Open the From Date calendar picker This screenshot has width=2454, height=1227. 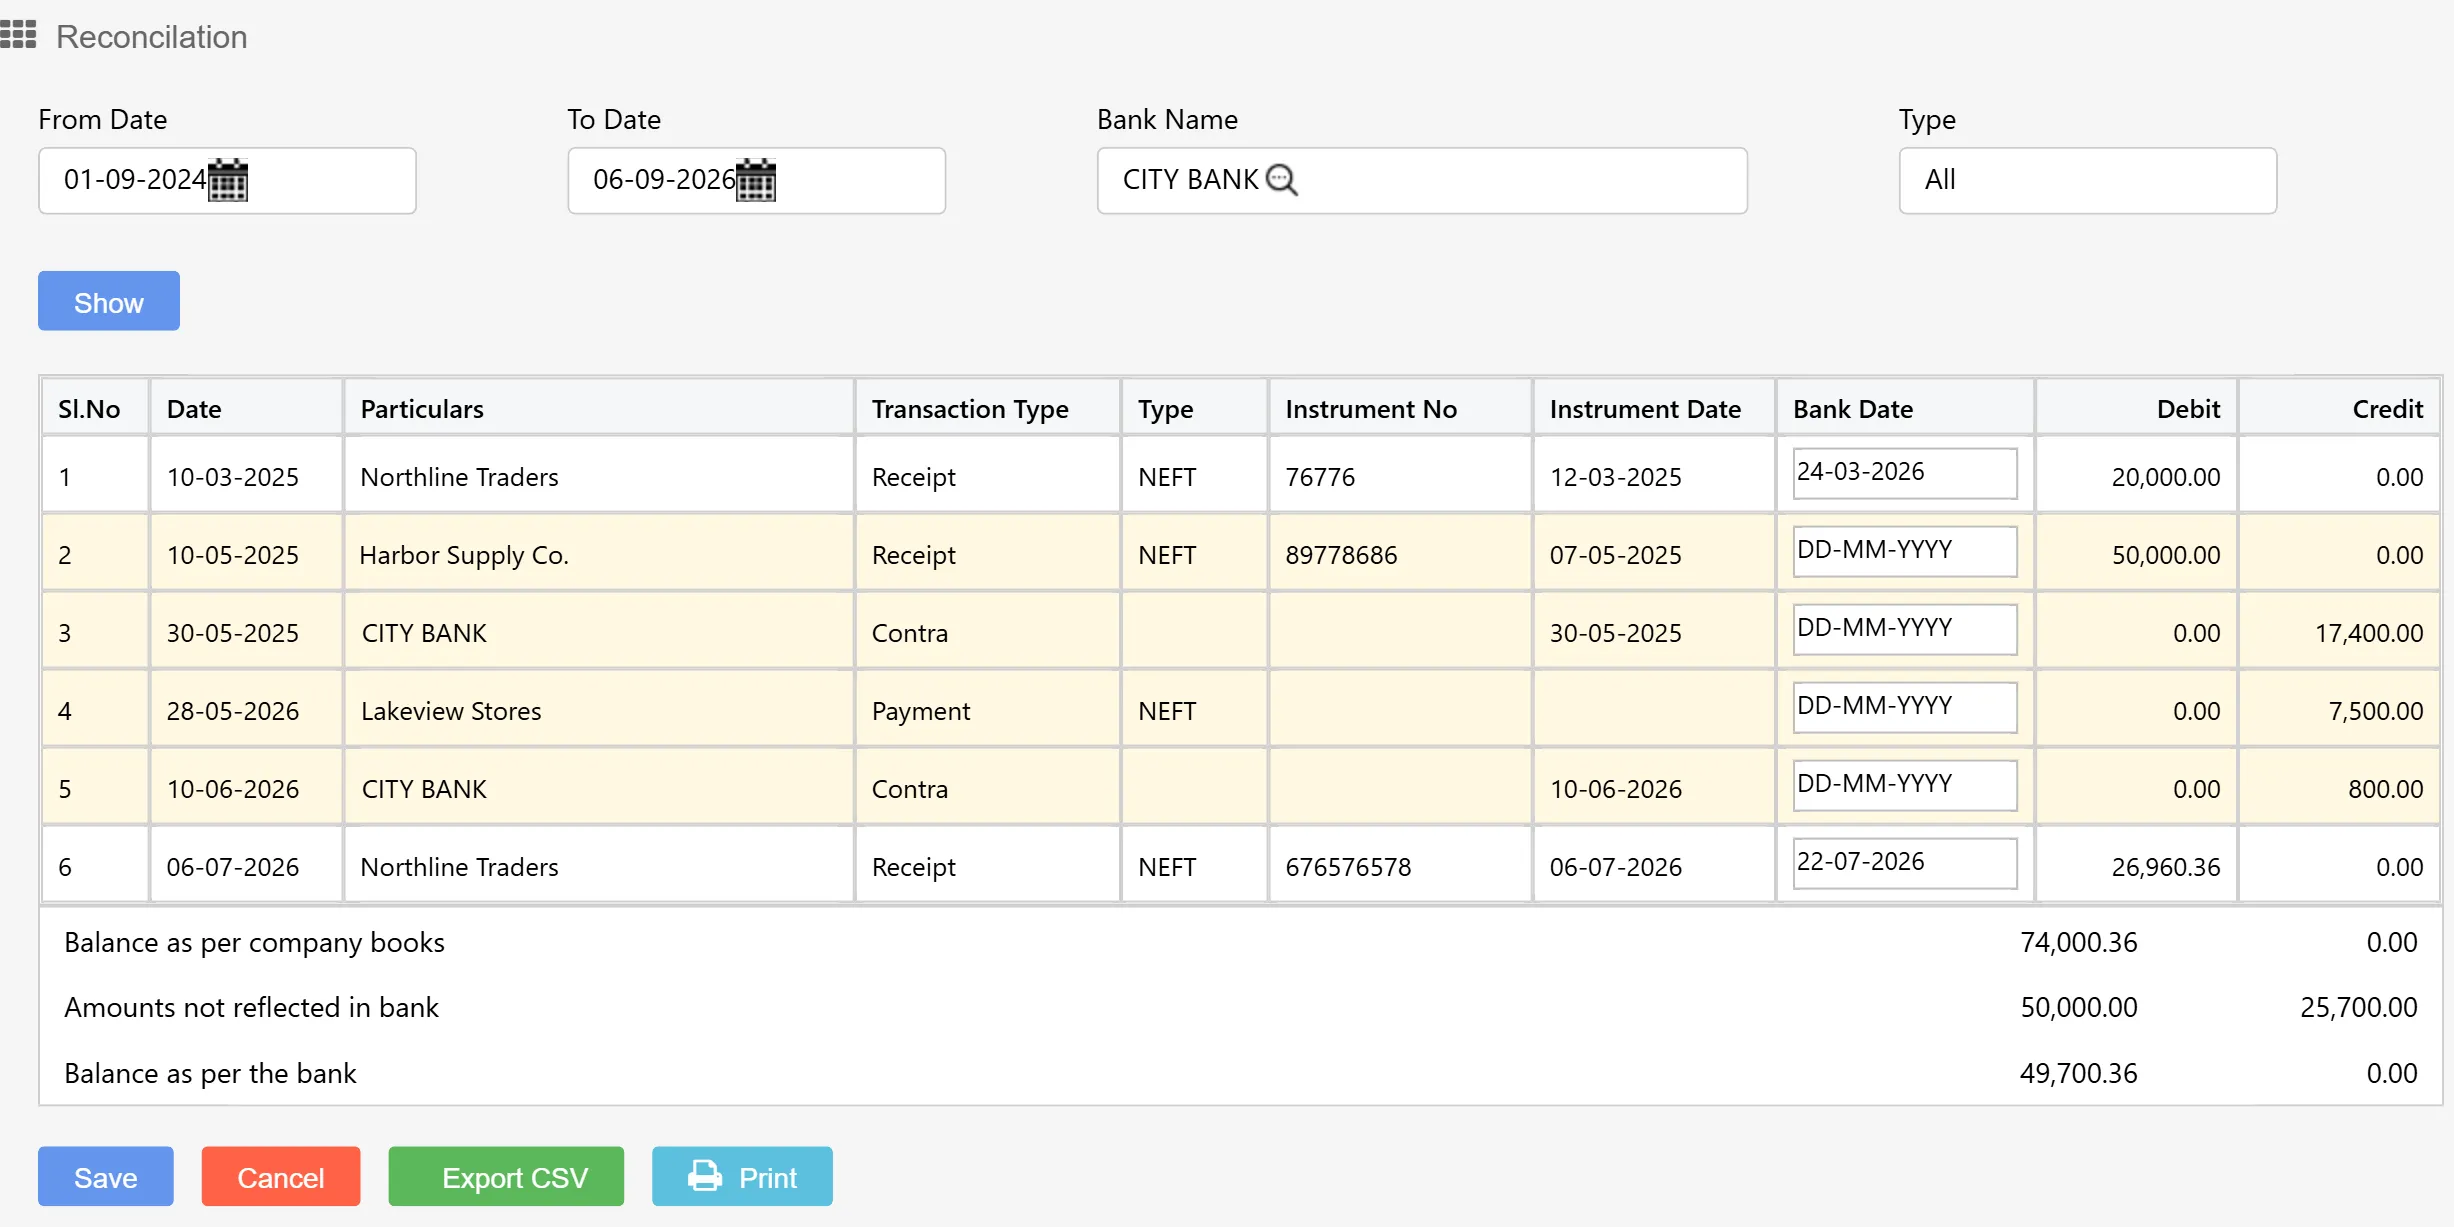pyautogui.click(x=228, y=180)
